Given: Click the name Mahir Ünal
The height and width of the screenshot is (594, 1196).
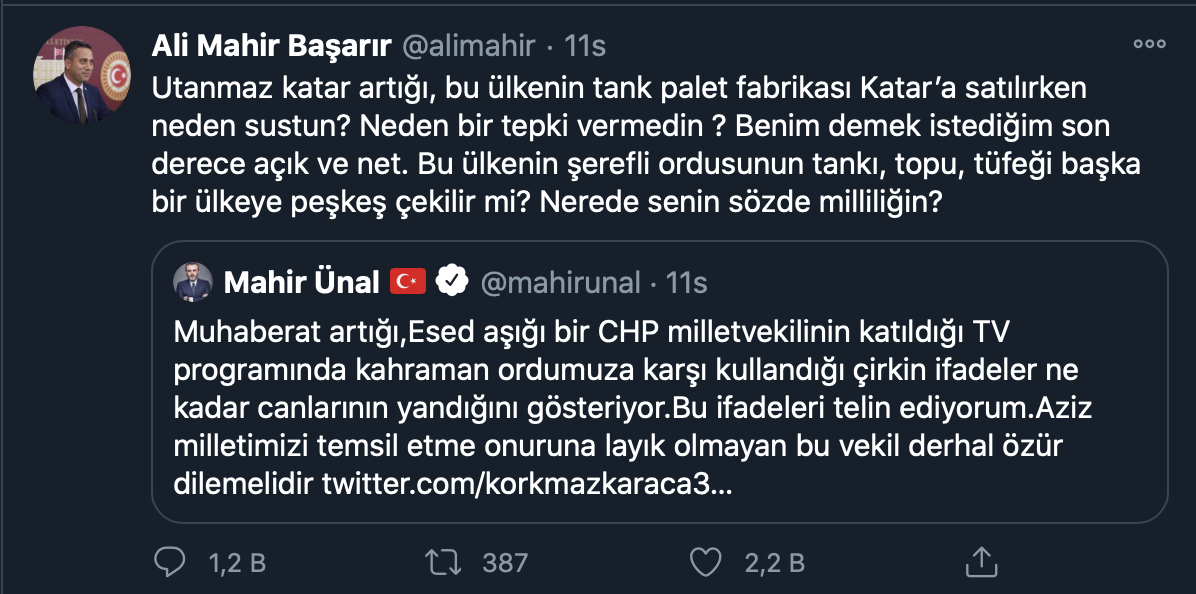Looking at the screenshot, I should [300, 281].
